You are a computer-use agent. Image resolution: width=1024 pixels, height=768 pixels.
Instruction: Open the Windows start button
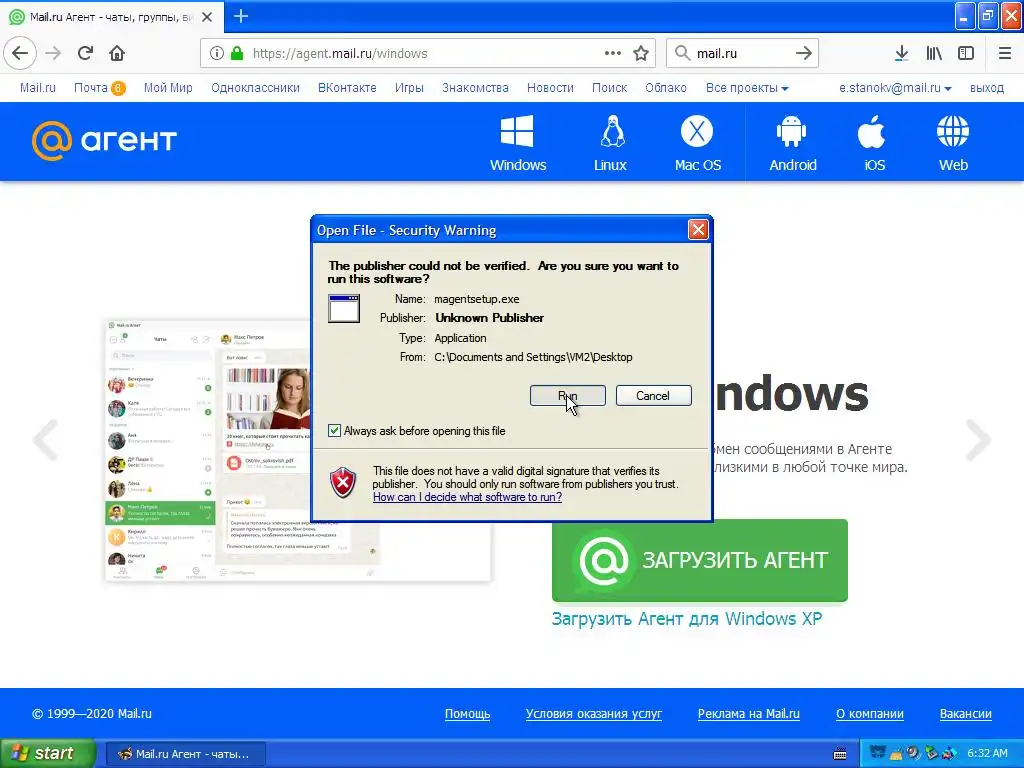(46, 754)
